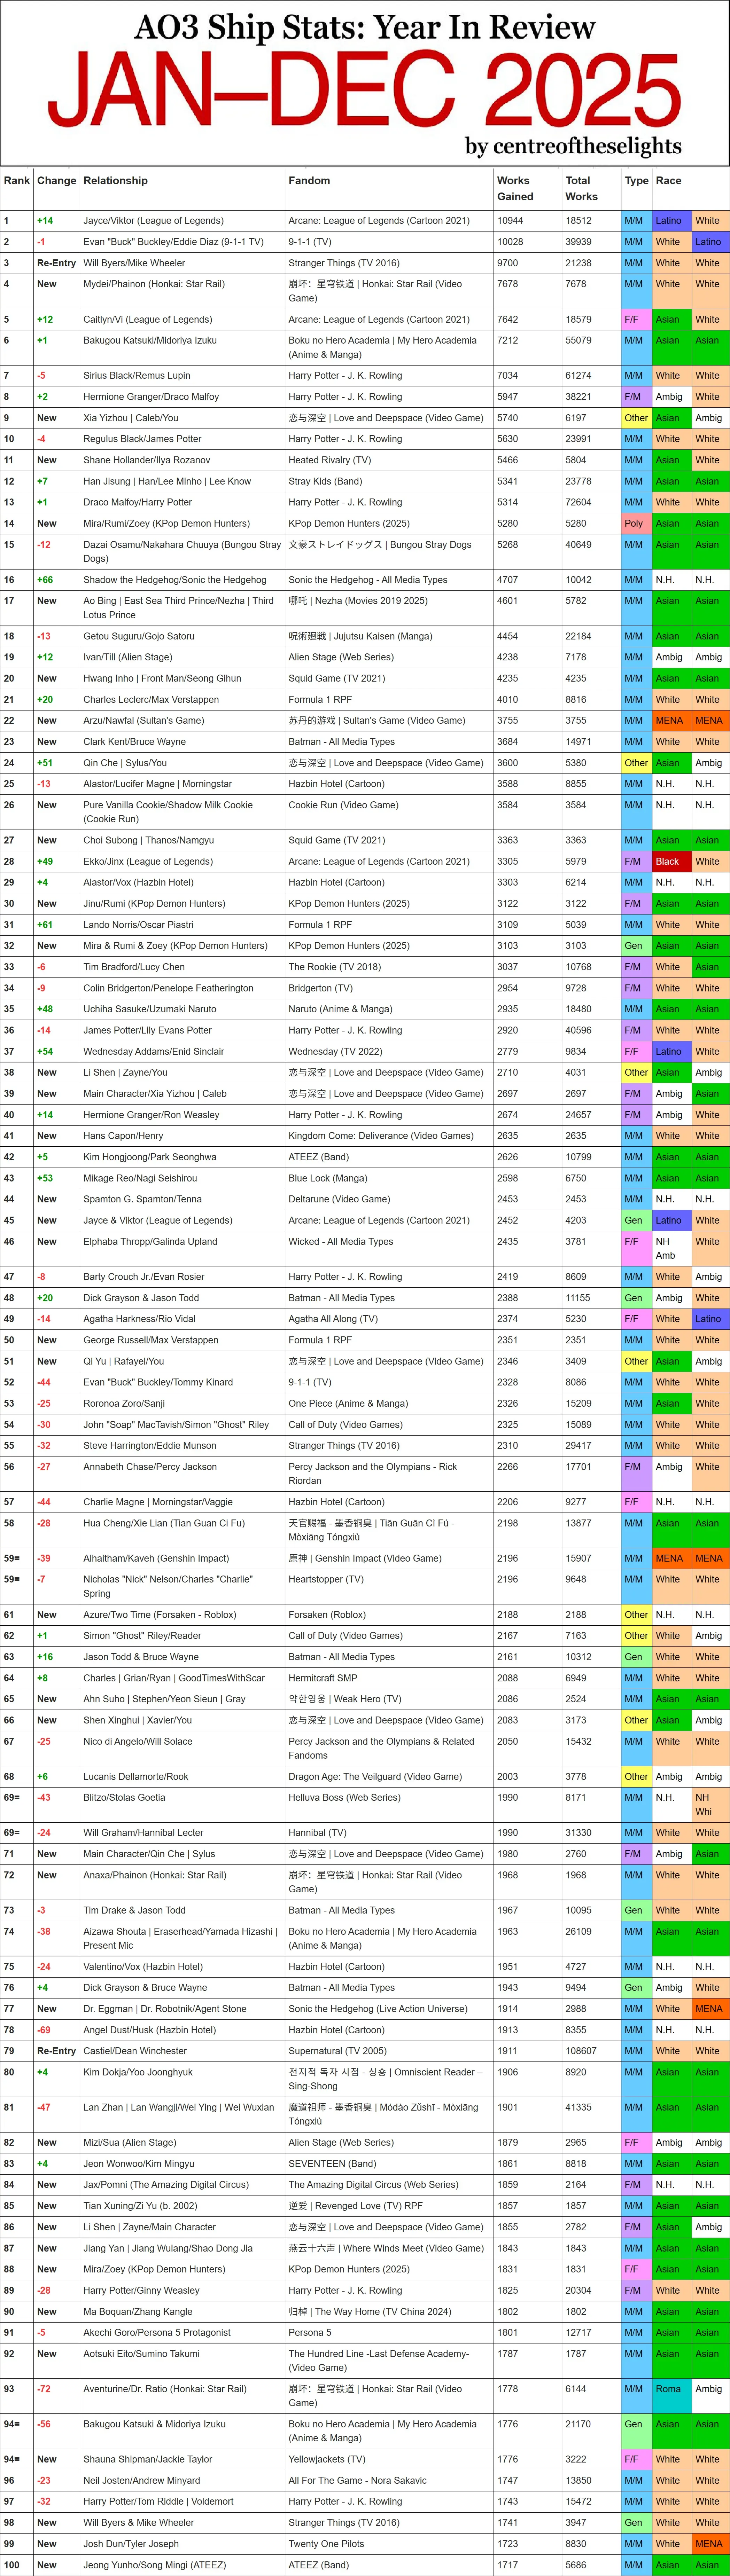Click the '108607' total works value

pos(581,2051)
